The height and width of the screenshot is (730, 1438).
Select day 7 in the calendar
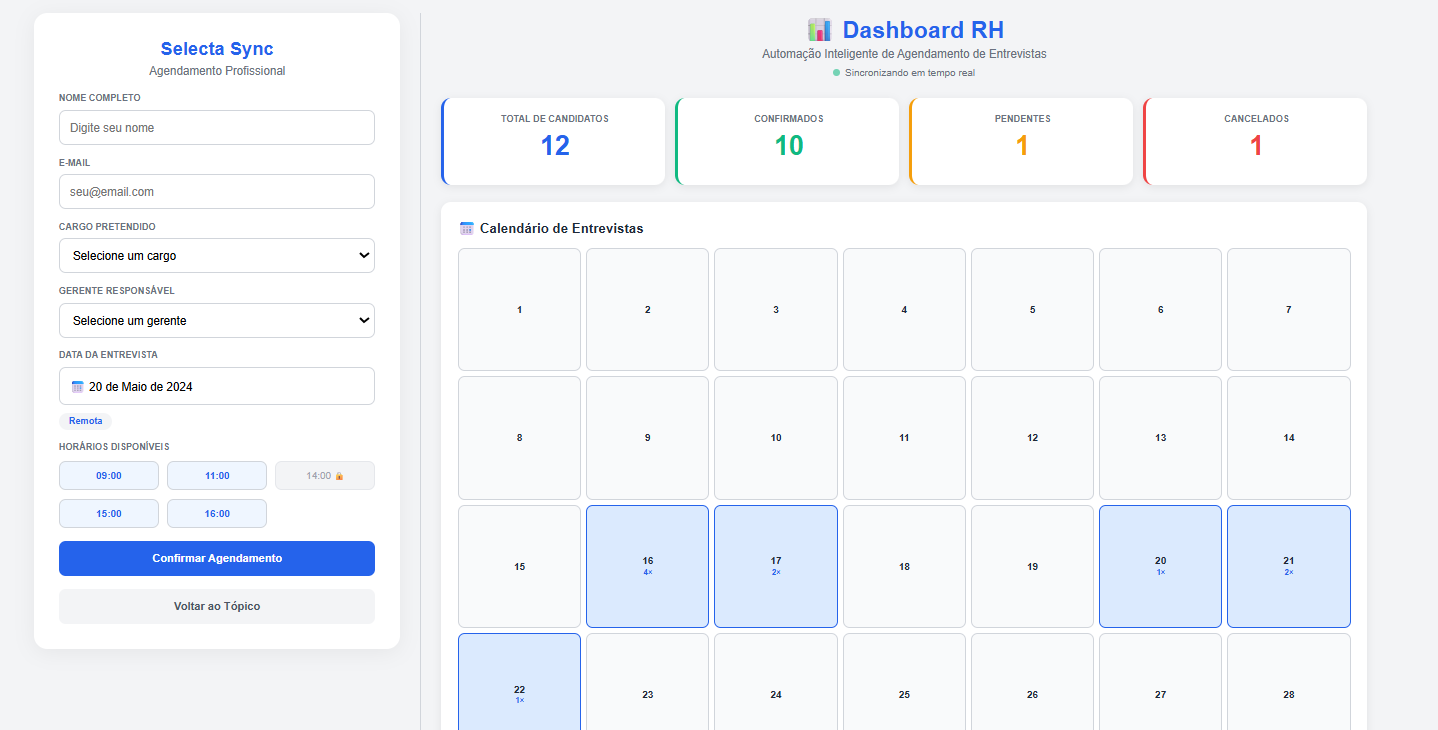(1289, 310)
